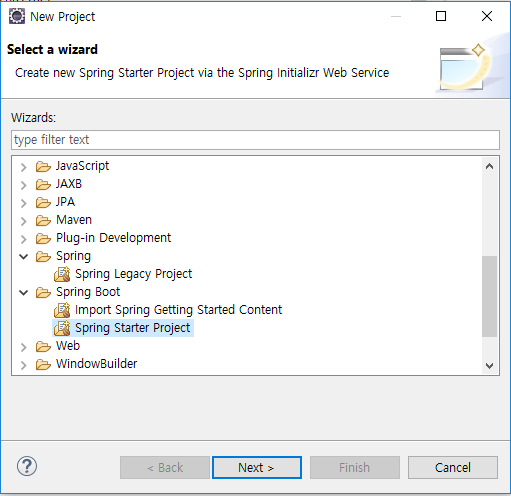The image size is (511, 496).
Task: Click the Eclipse icon in the title bar
Action: pyautogui.click(x=17, y=16)
